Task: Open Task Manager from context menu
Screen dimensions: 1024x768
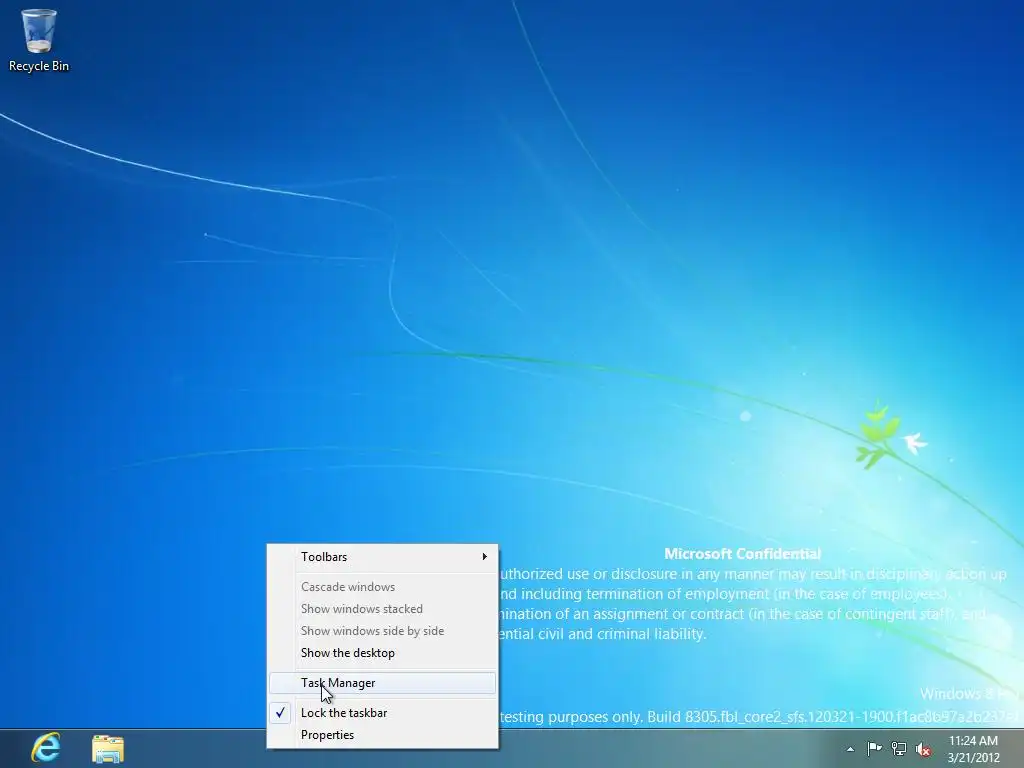Action: click(x=382, y=683)
